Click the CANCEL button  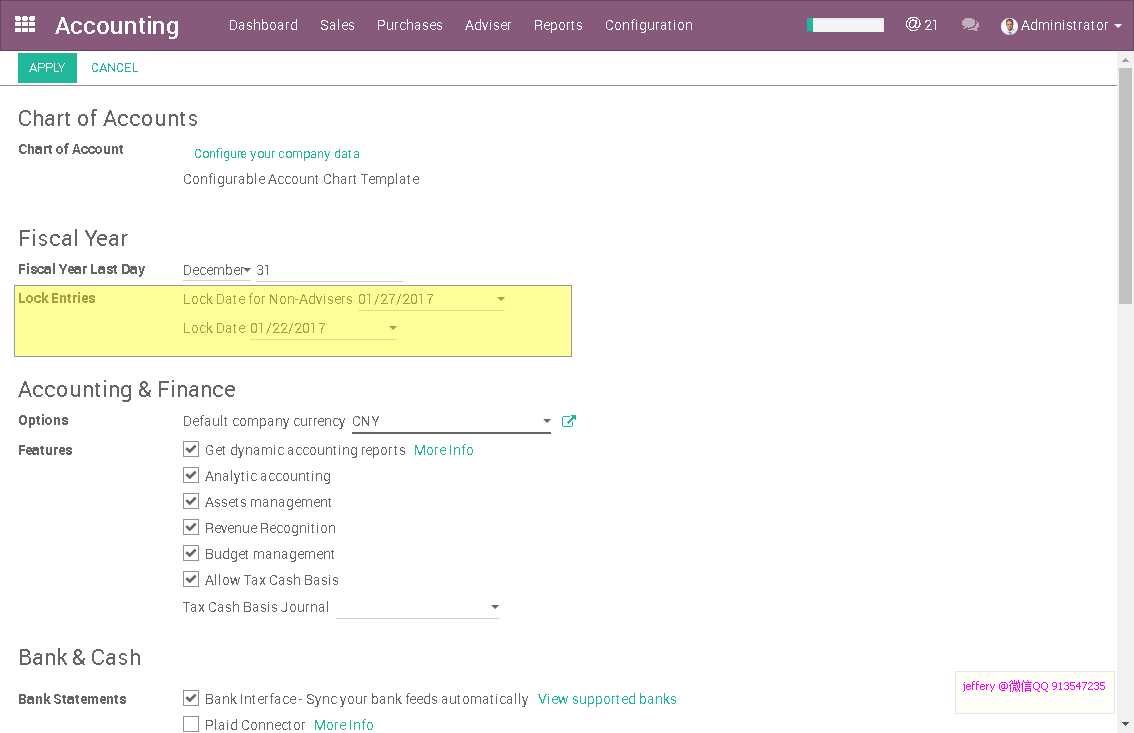114,68
